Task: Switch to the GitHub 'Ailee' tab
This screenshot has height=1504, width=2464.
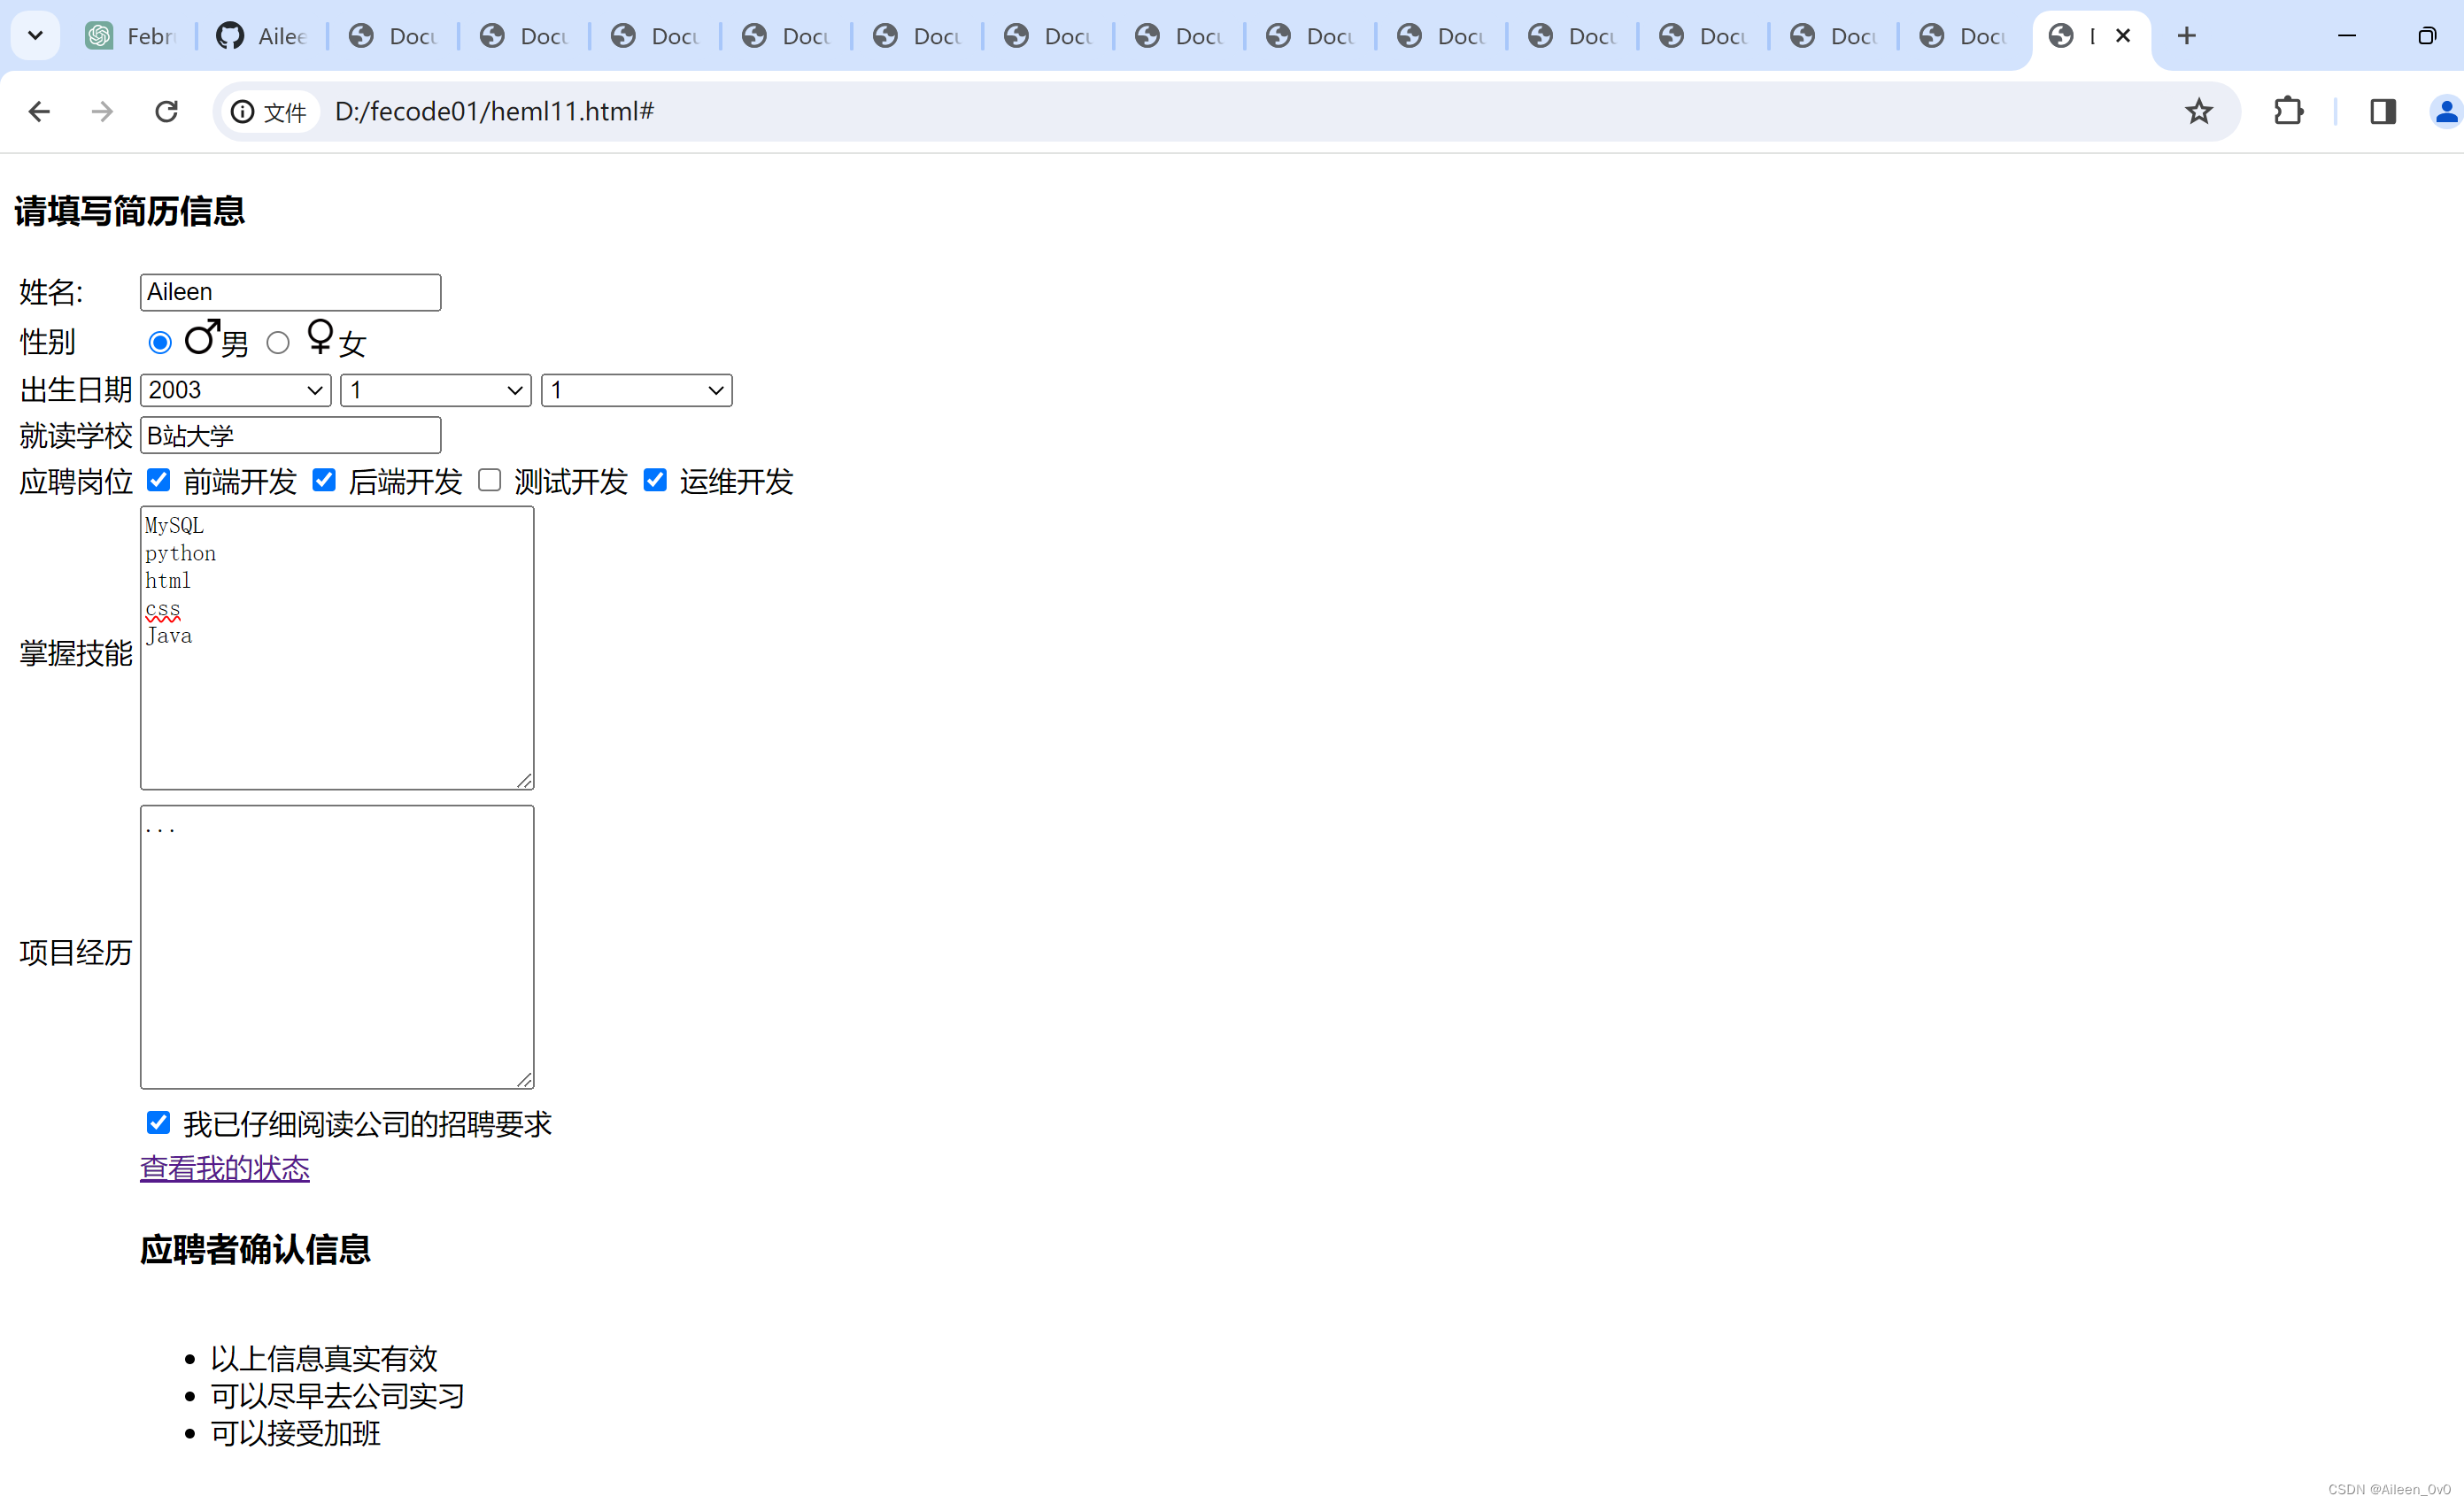Action: [262, 36]
